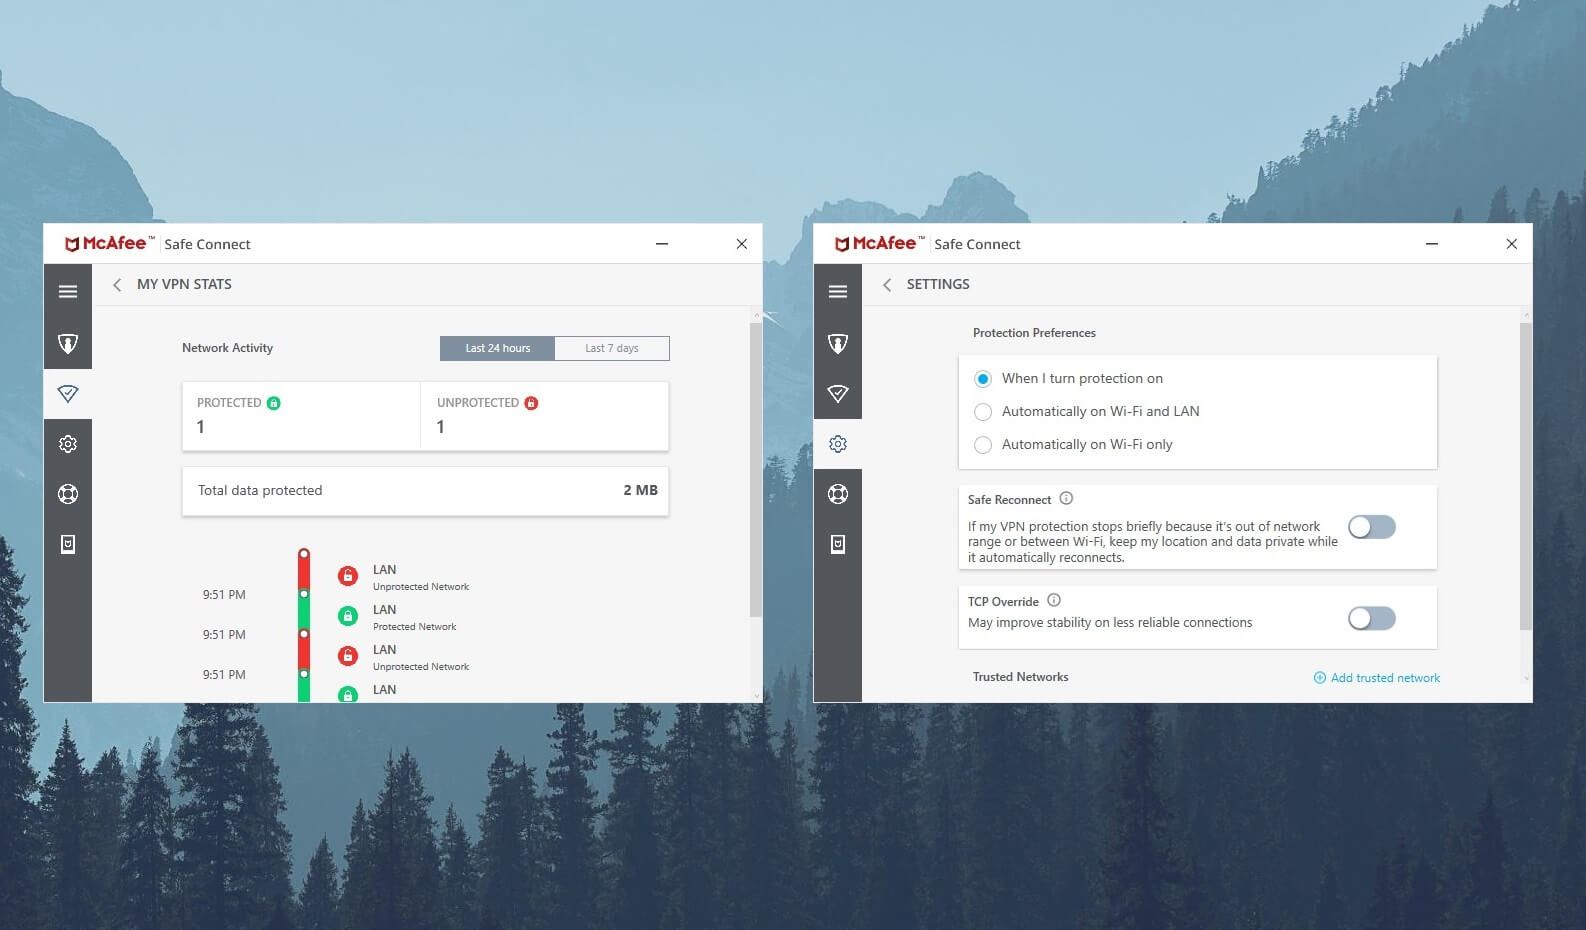Go back from SETTINGS page
Image resolution: width=1586 pixels, height=930 pixels.
(887, 285)
